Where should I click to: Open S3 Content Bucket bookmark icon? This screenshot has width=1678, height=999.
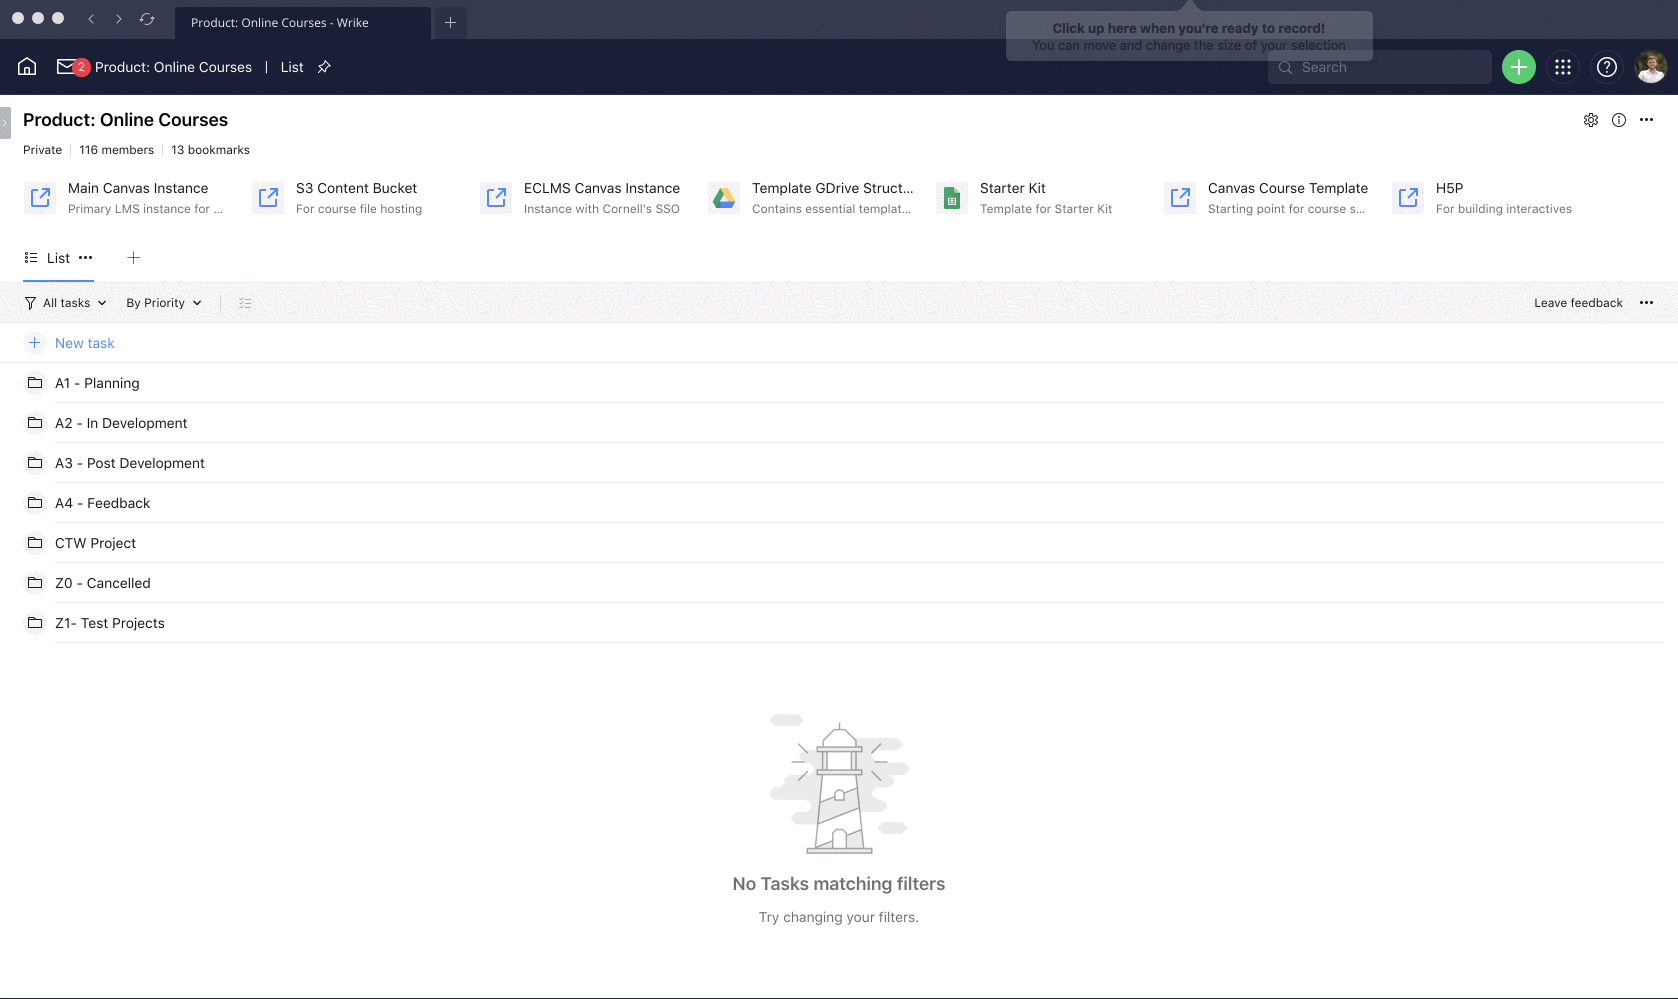pos(268,198)
